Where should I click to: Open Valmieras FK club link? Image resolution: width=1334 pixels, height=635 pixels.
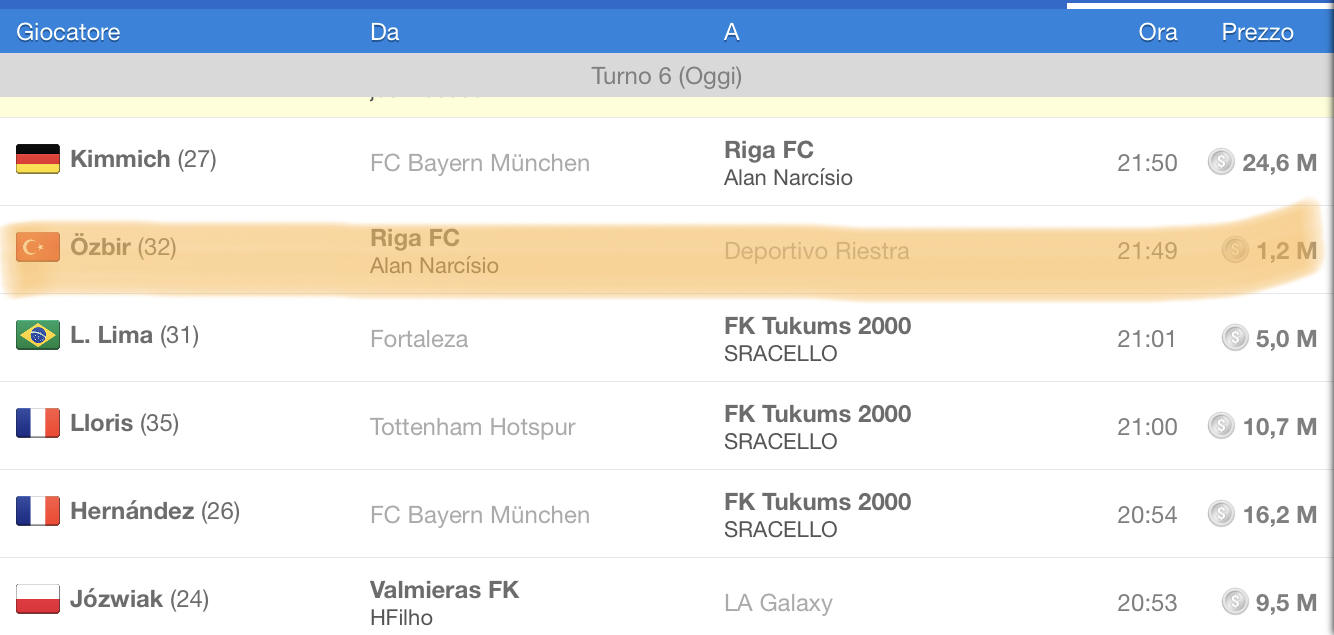click(x=444, y=590)
